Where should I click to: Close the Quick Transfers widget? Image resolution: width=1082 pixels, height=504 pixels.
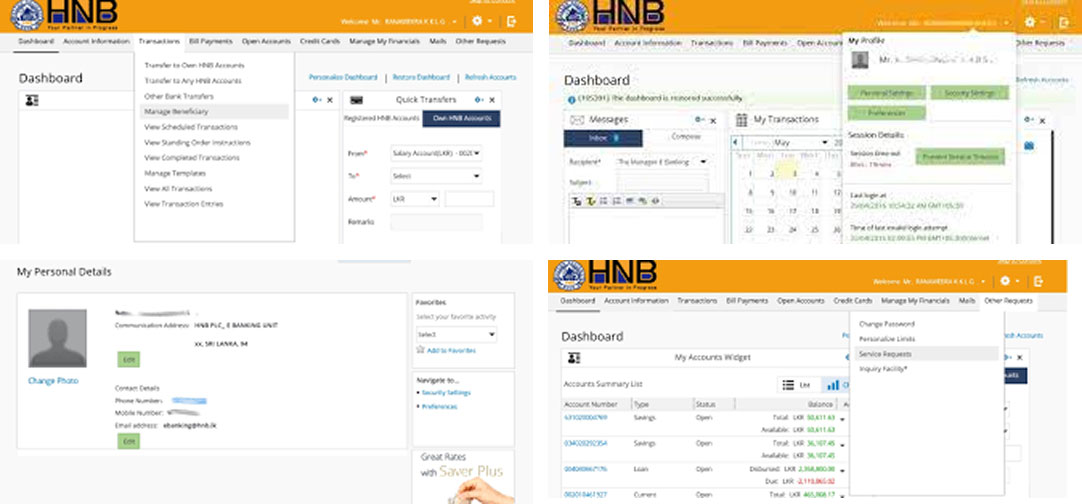(x=493, y=100)
